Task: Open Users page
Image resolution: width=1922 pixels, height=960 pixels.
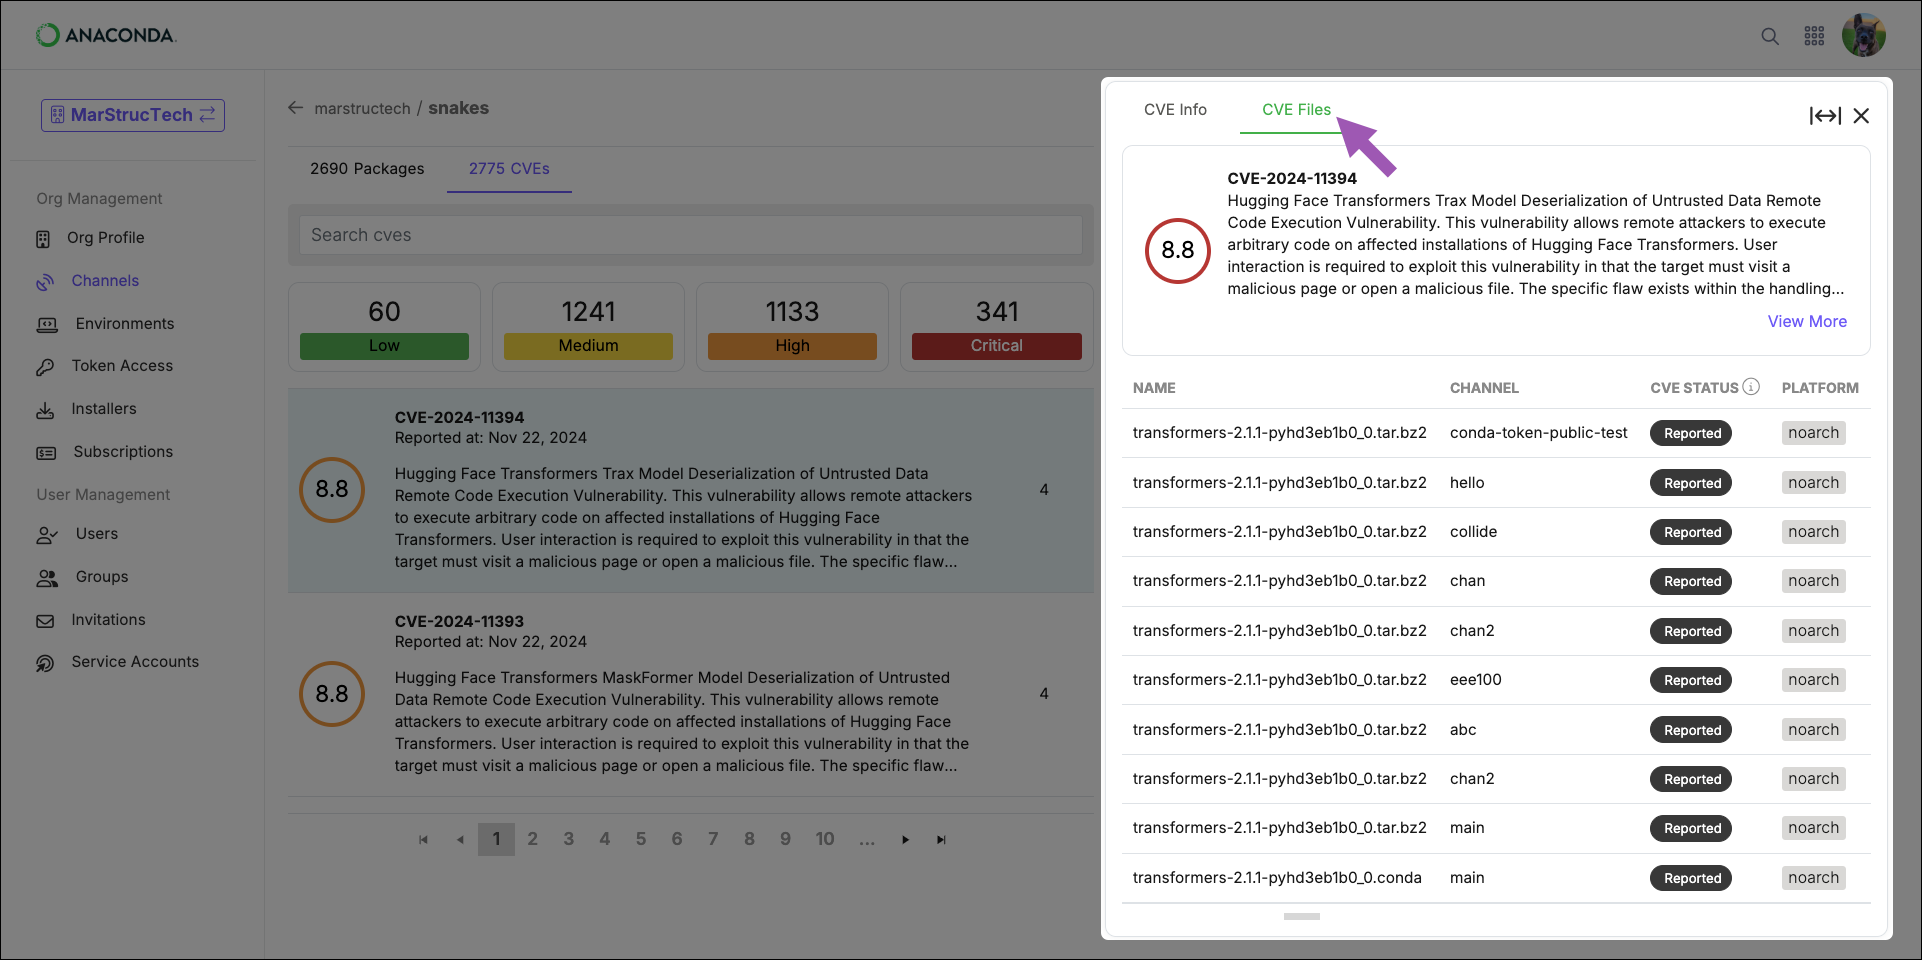Action: (x=97, y=534)
